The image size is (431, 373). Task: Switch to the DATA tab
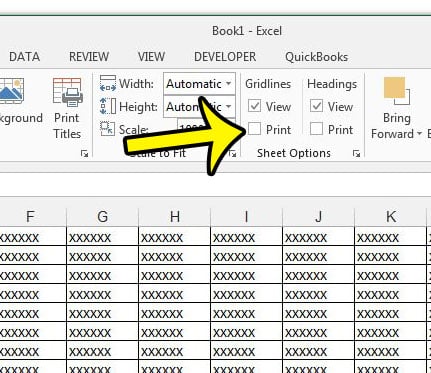pos(25,57)
